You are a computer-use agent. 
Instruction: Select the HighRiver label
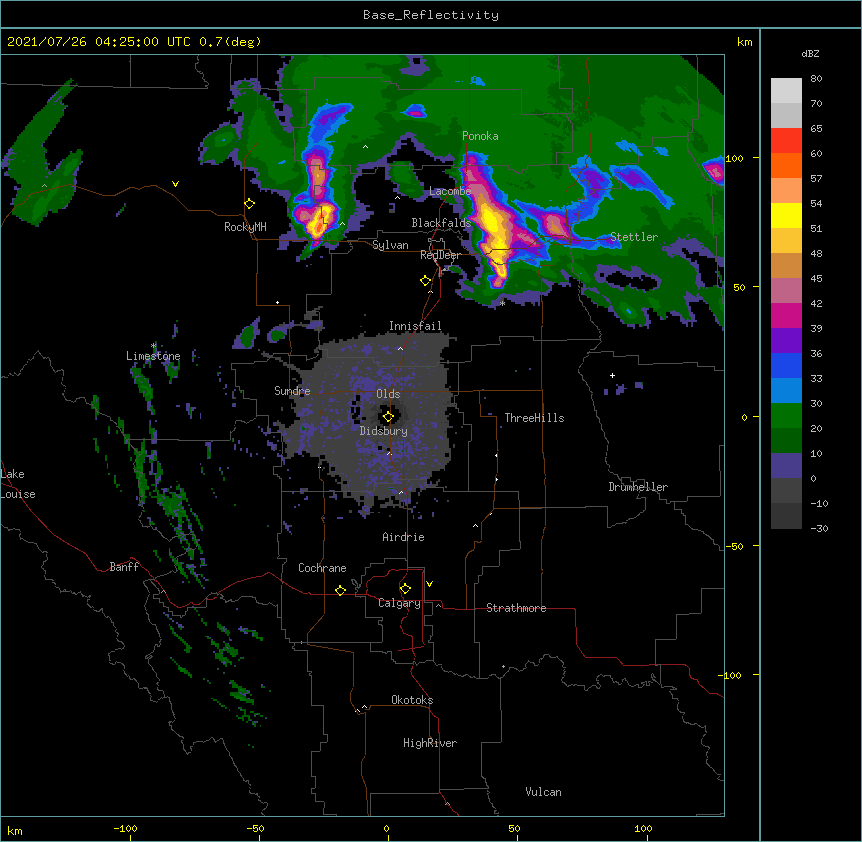pos(430,743)
